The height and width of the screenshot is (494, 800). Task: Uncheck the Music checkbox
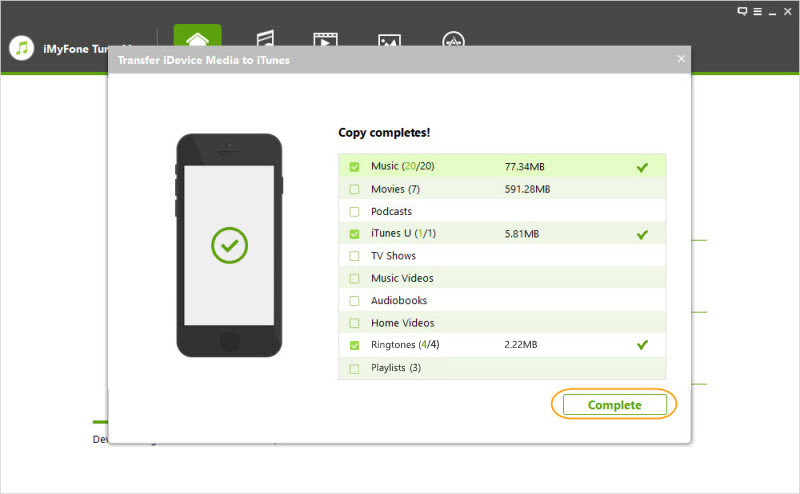tap(354, 167)
